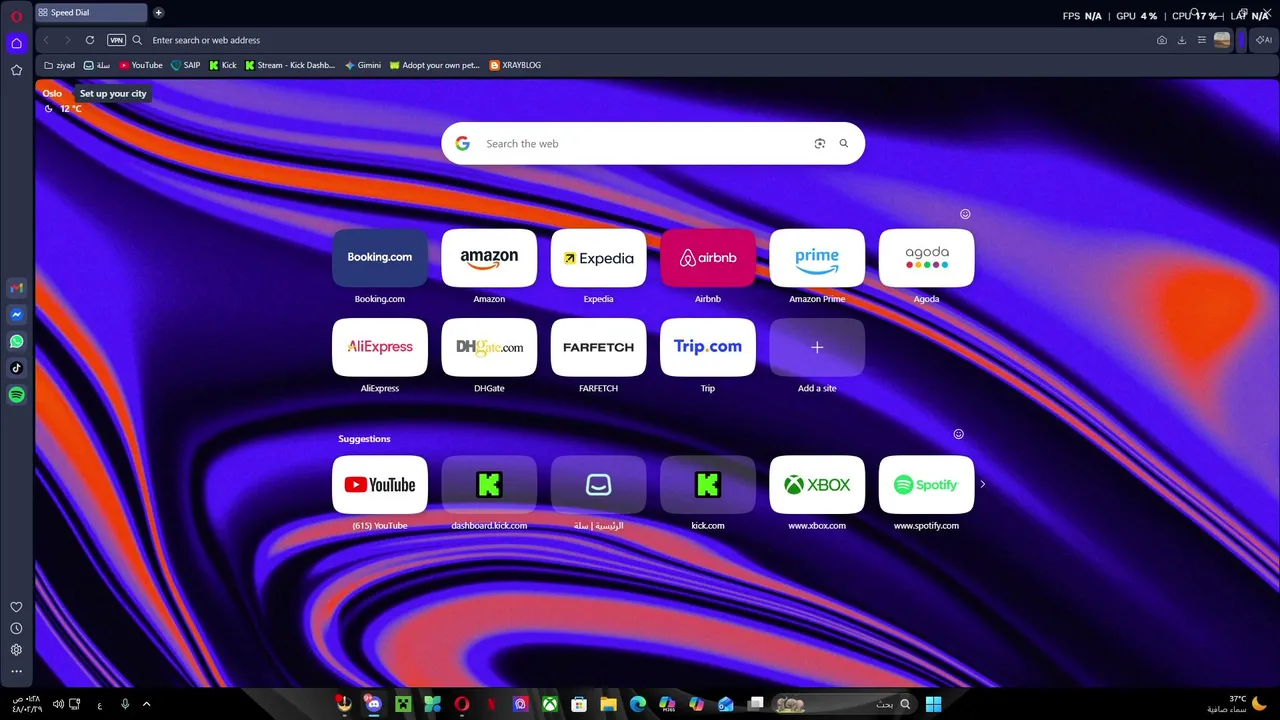Screen dimensions: 1280x720
Task: Open the سلة bookmark
Action: [97, 65]
